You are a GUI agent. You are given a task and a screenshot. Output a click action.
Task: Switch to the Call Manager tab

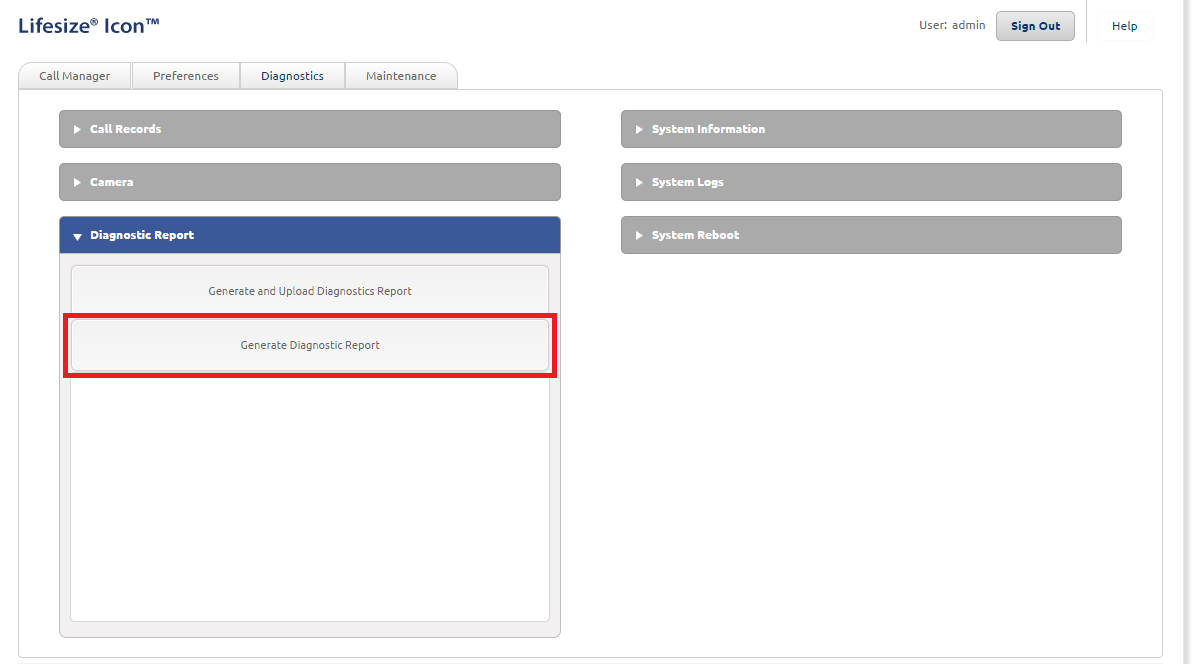74,75
